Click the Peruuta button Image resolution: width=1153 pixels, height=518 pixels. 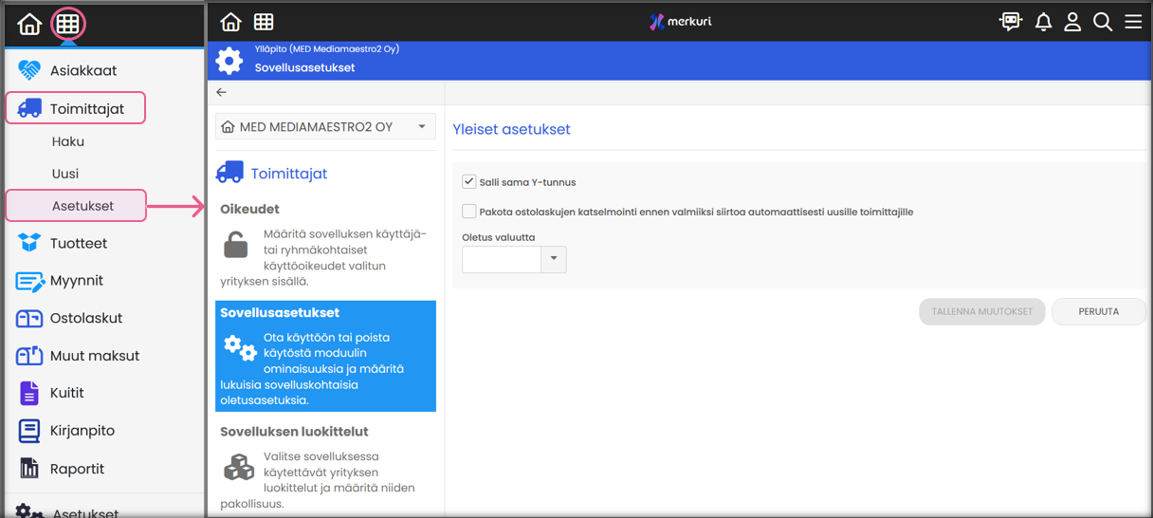coord(1098,311)
